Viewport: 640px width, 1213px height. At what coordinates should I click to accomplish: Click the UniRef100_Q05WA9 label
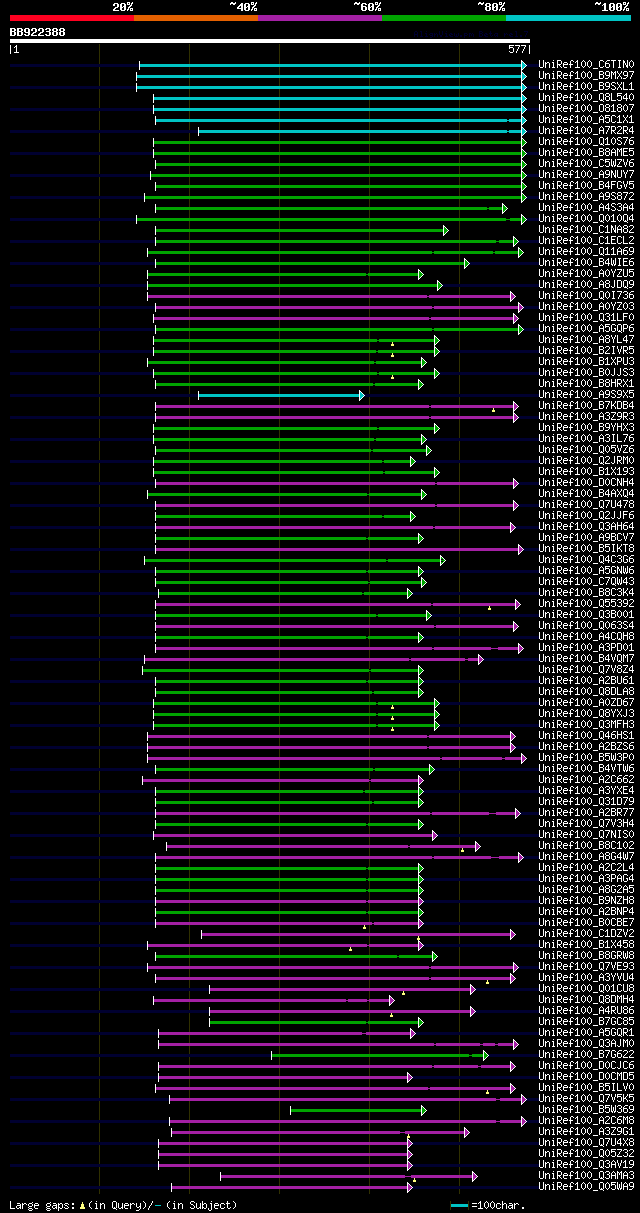coord(586,1187)
